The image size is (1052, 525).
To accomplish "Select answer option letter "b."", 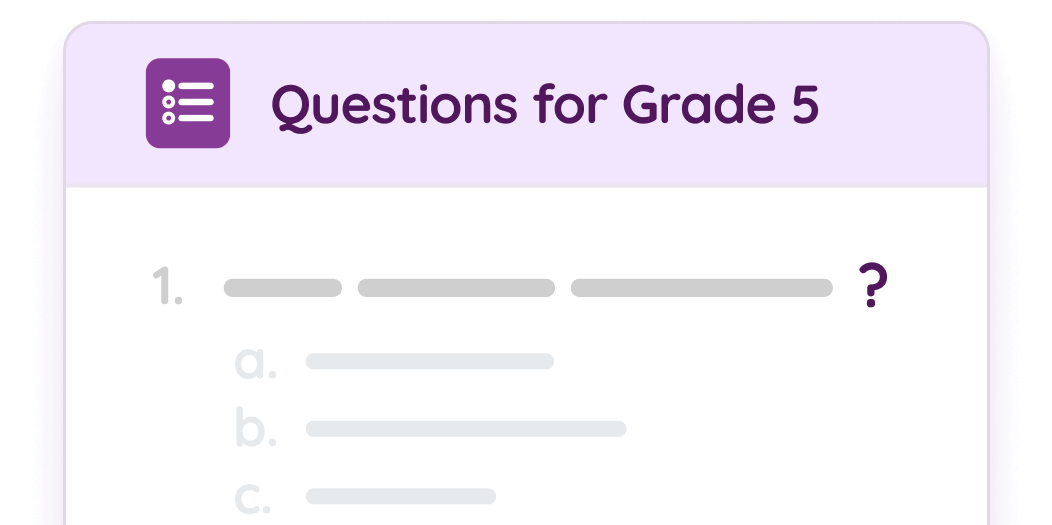I will (x=255, y=428).
